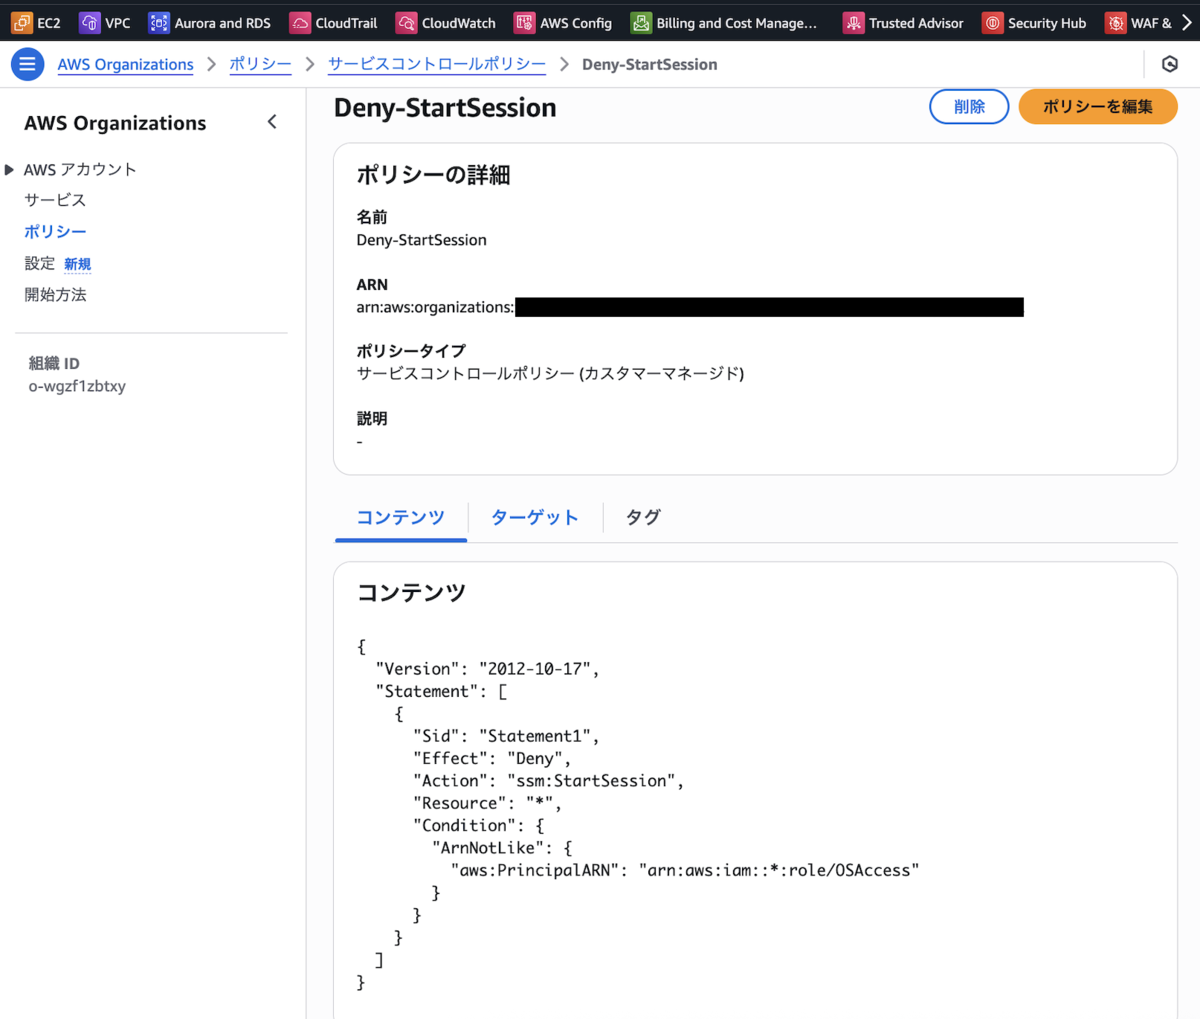
Task: Click the "Effect": "Deny" line
Action: coord(492,758)
